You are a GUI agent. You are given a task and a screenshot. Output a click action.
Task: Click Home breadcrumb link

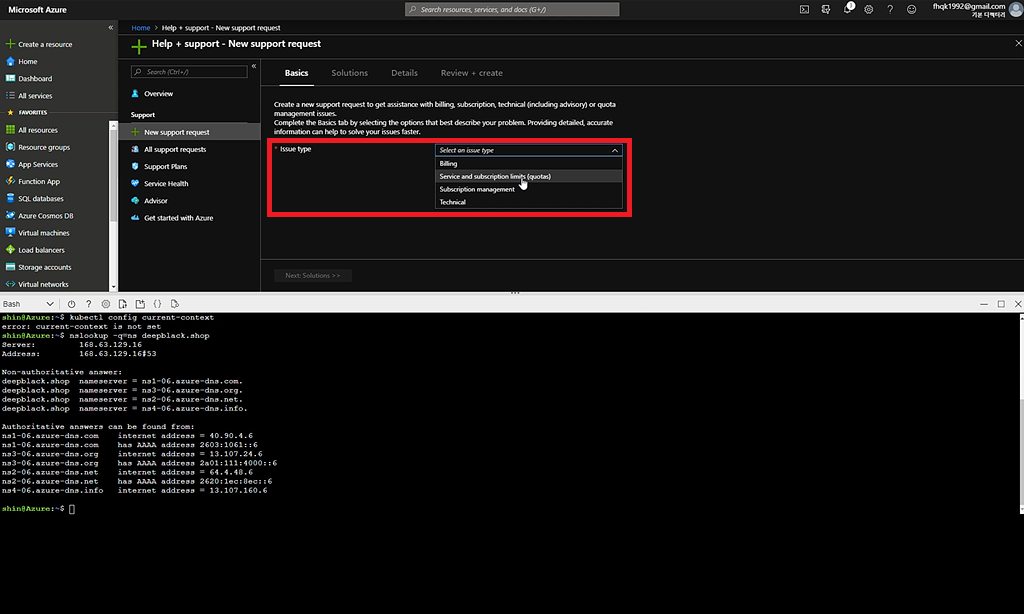tap(141, 28)
